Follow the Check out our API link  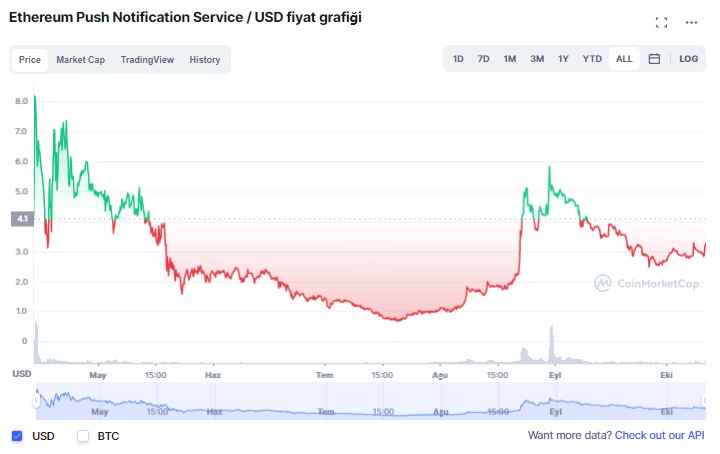[x=659, y=435]
